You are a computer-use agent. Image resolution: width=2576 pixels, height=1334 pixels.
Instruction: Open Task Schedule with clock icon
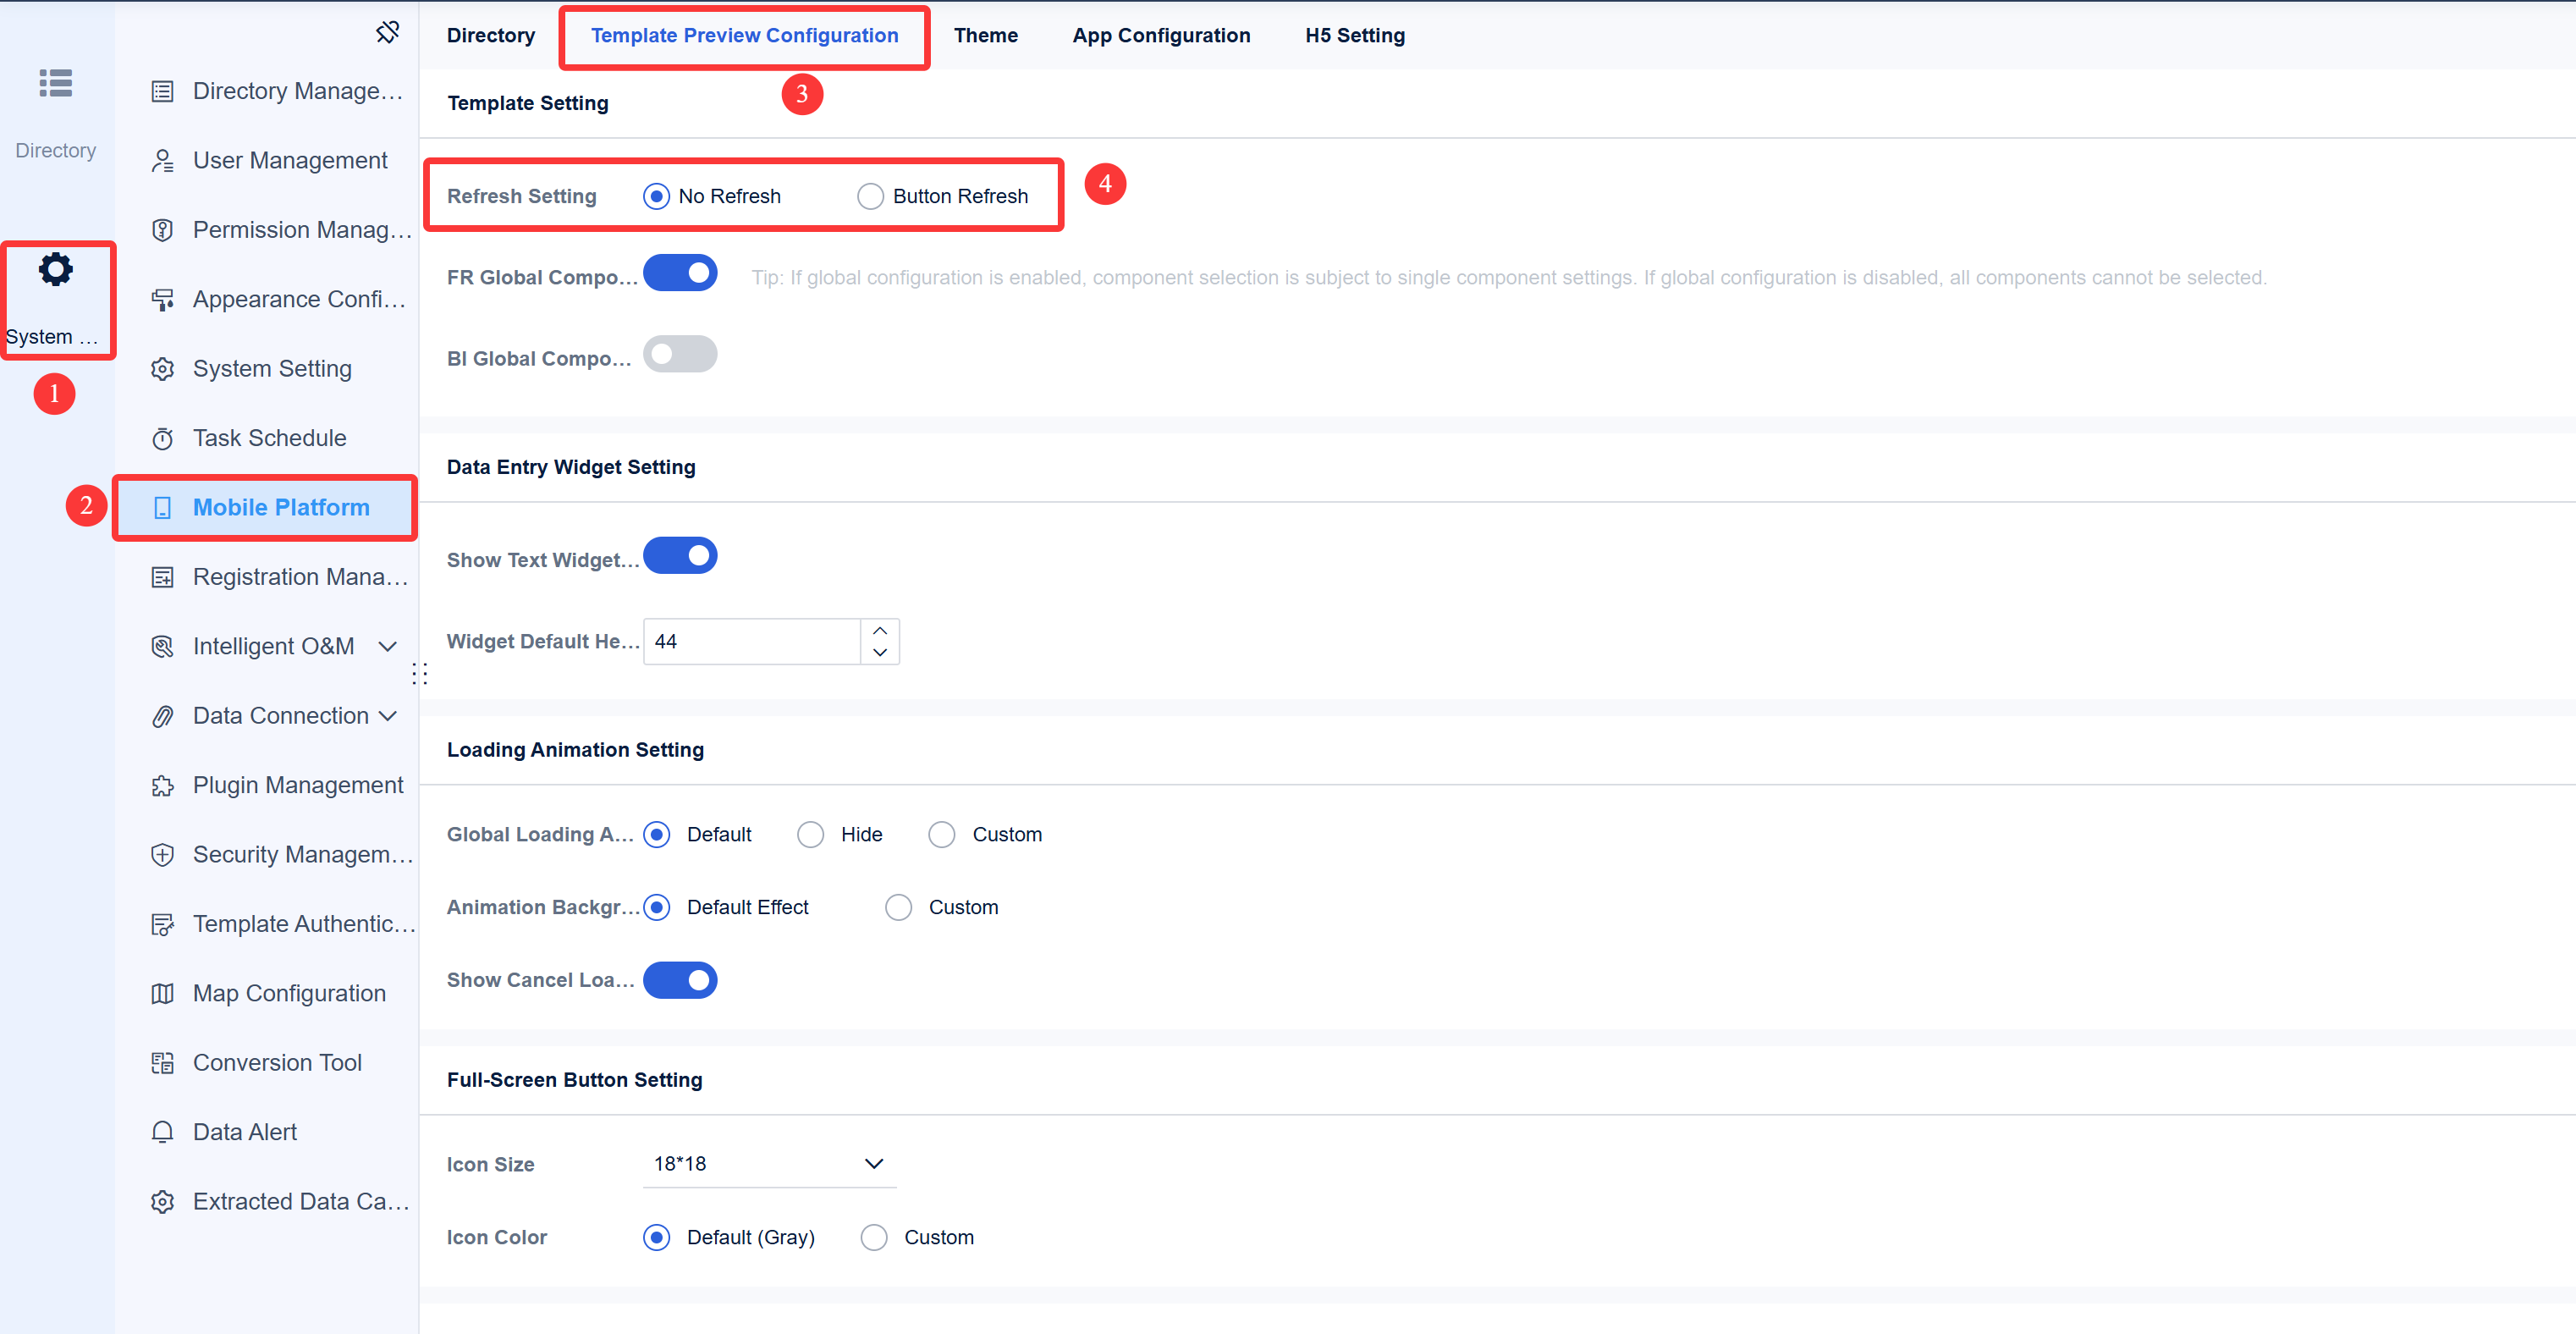(x=269, y=438)
